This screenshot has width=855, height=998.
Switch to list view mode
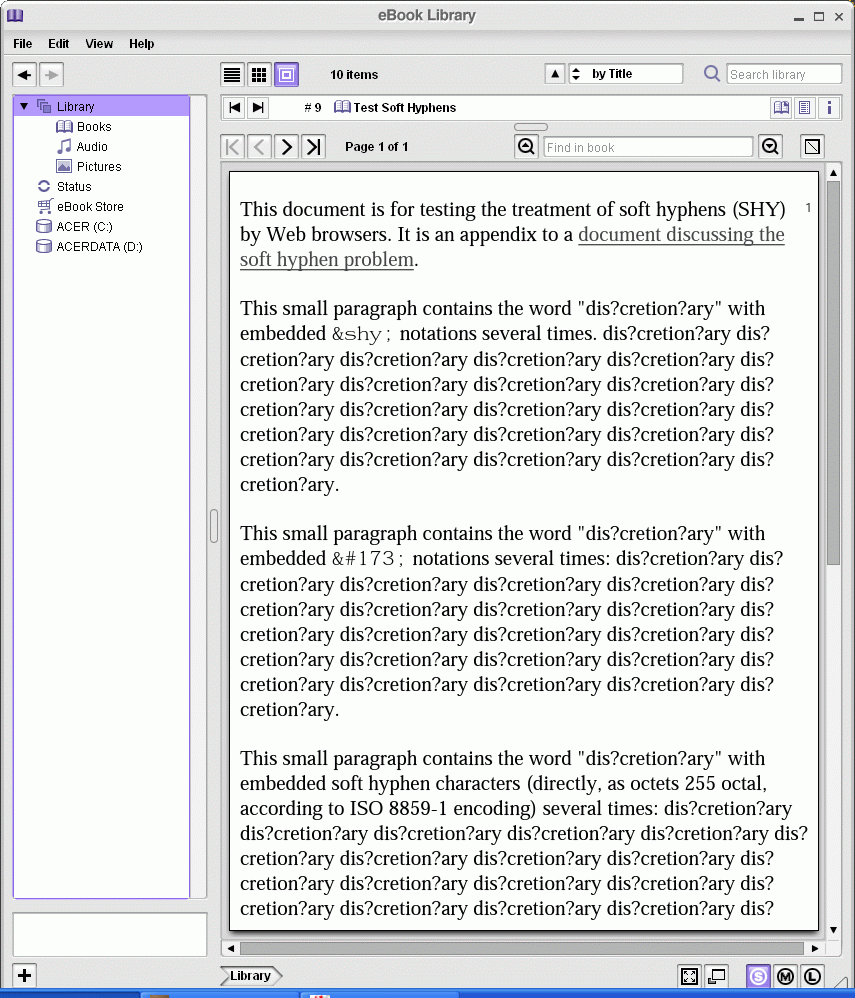click(x=232, y=75)
